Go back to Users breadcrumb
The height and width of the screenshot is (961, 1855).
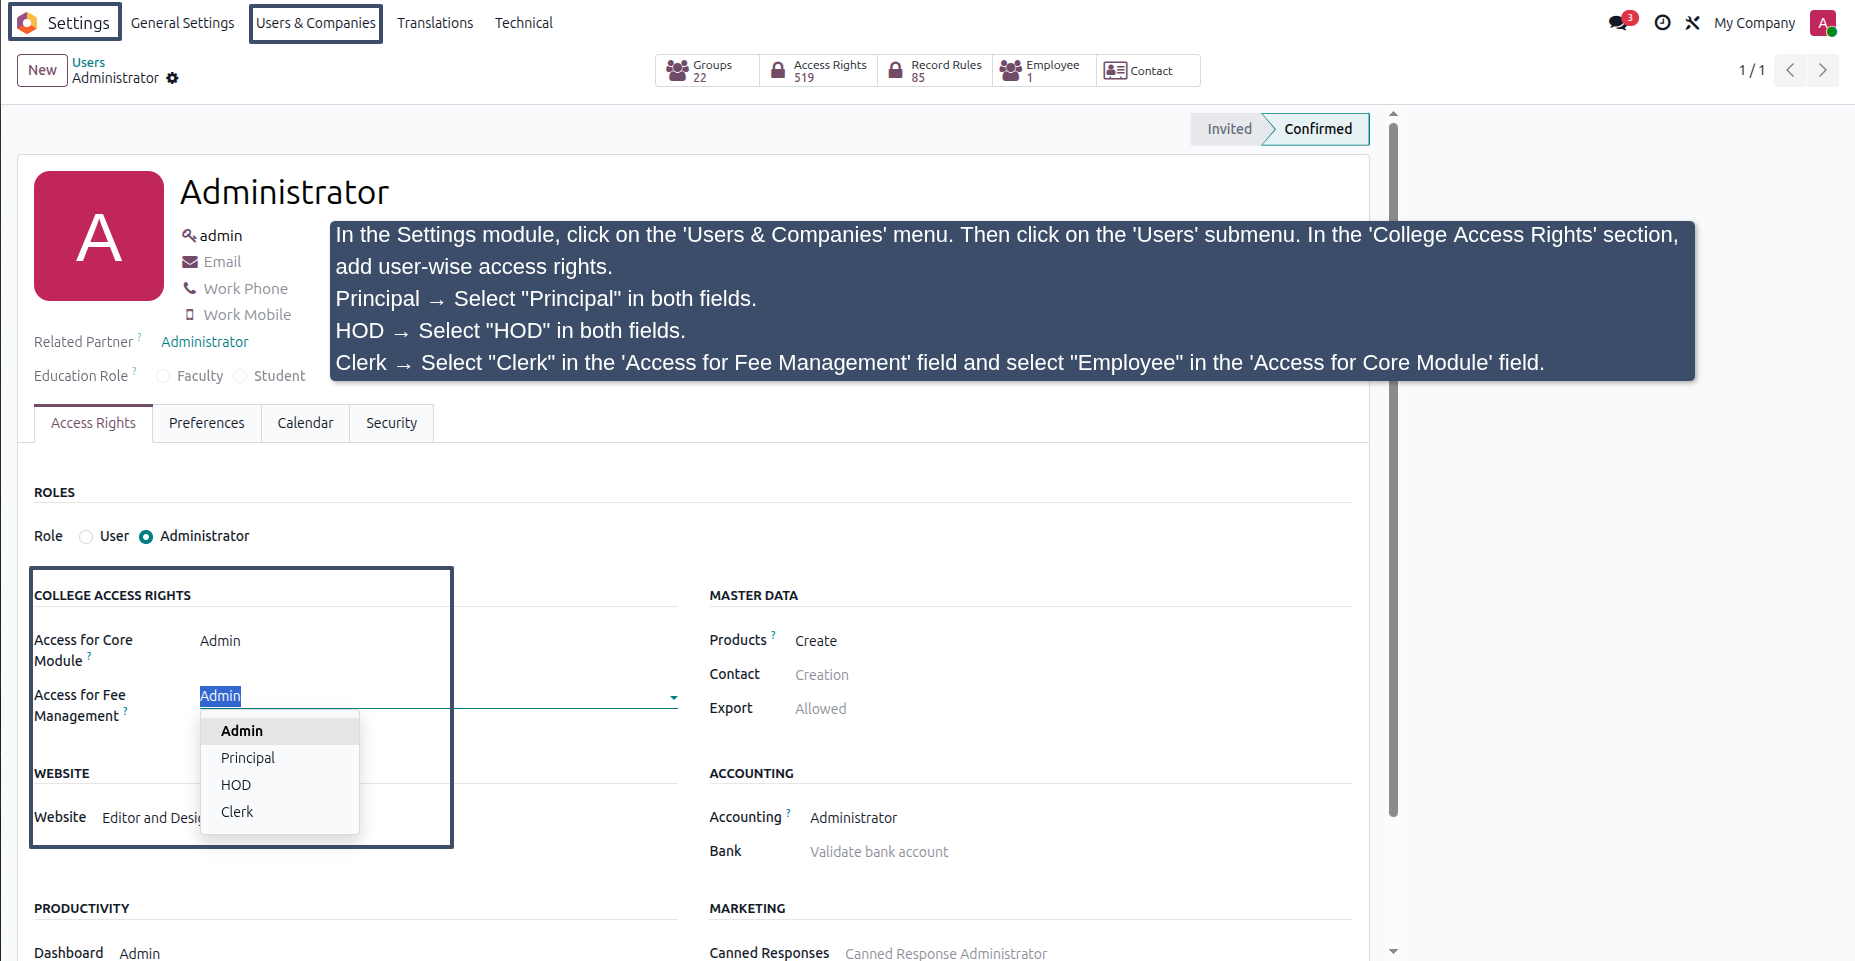[88, 62]
